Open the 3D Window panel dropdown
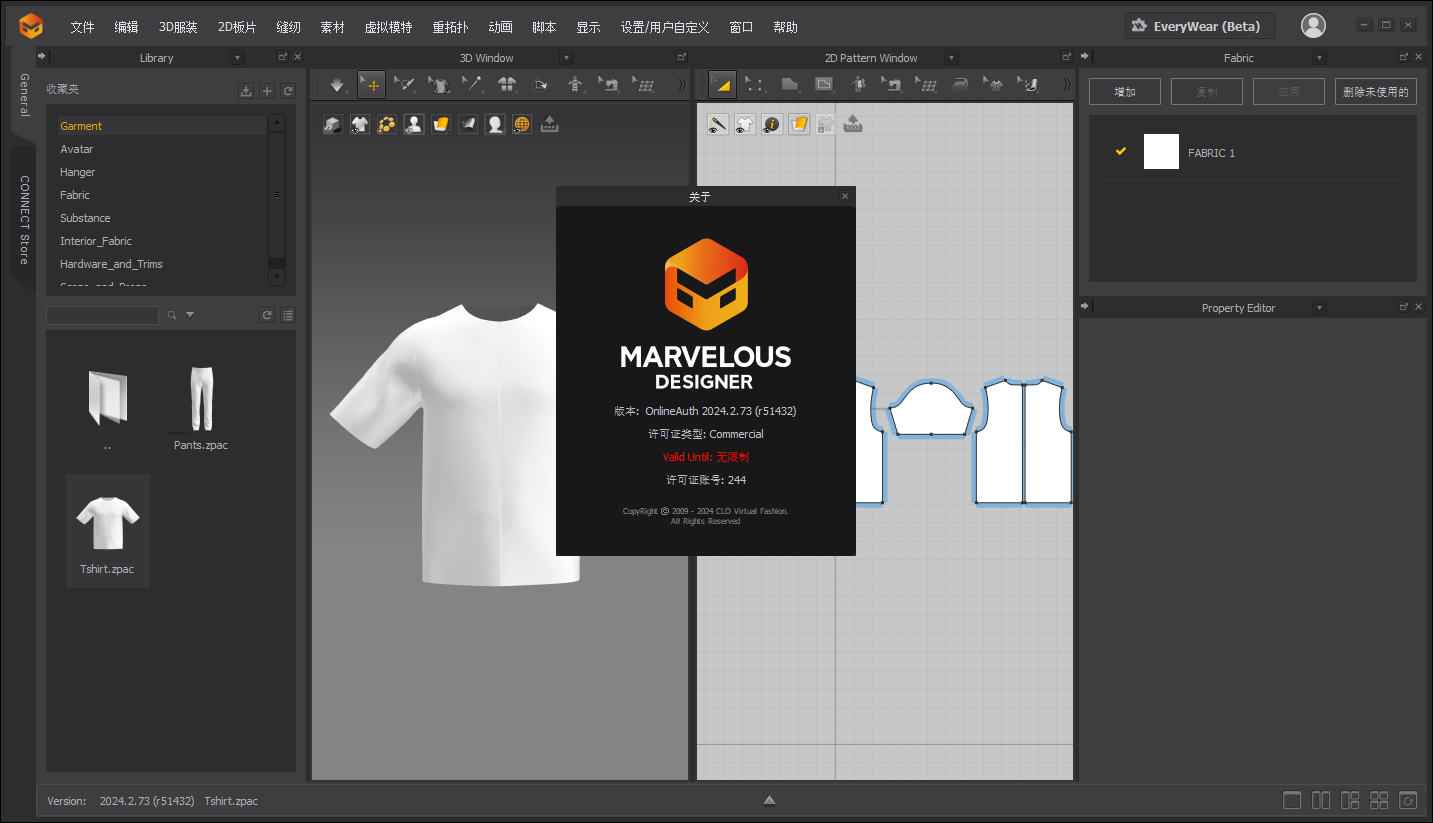The image size is (1433, 823). coord(566,58)
